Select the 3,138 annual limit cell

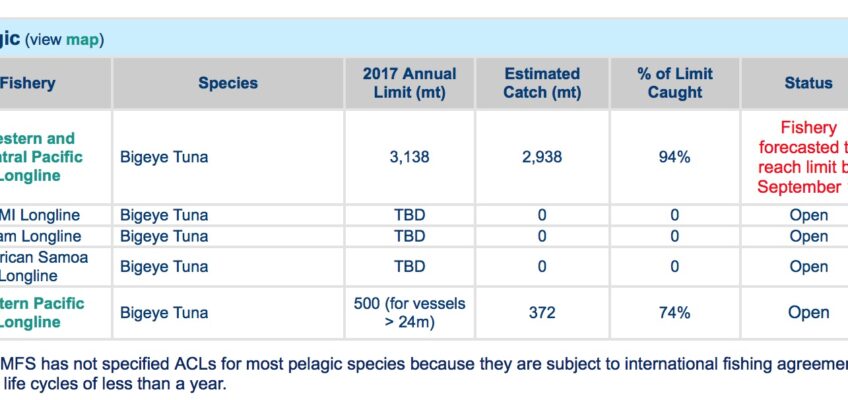click(409, 157)
